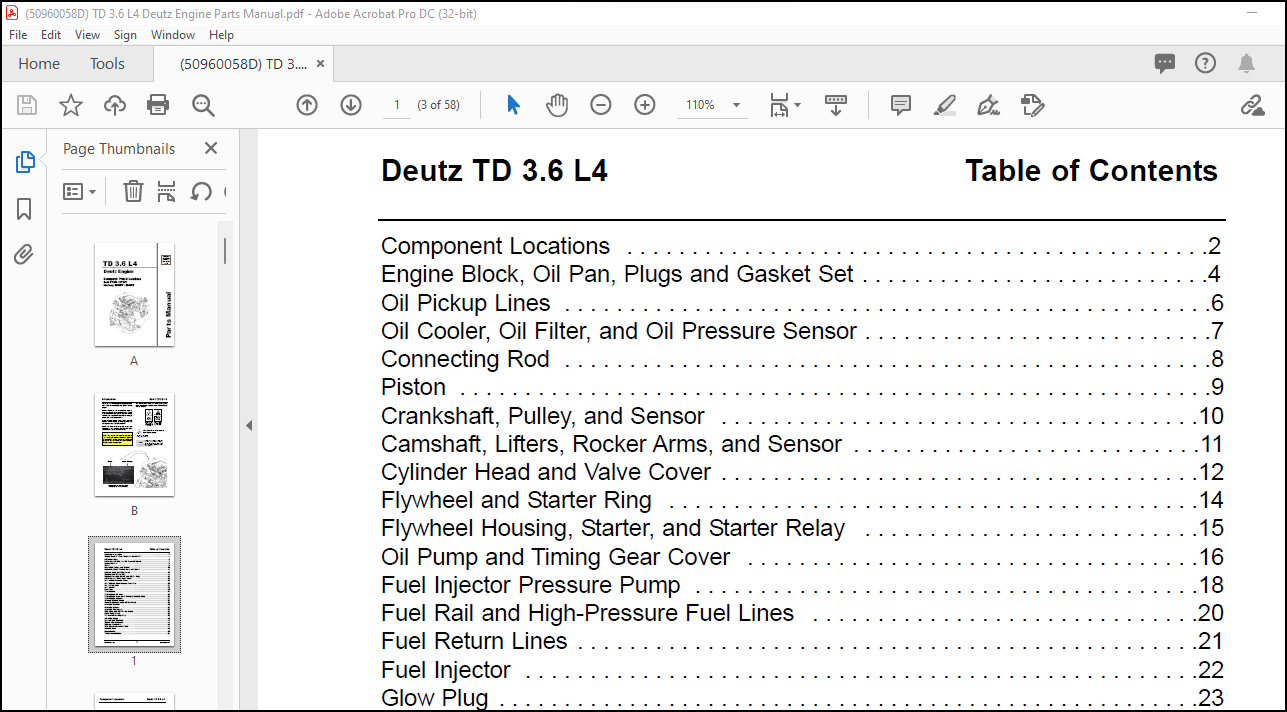Open the File menu
1287x712 pixels.
[x=18, y=34]
